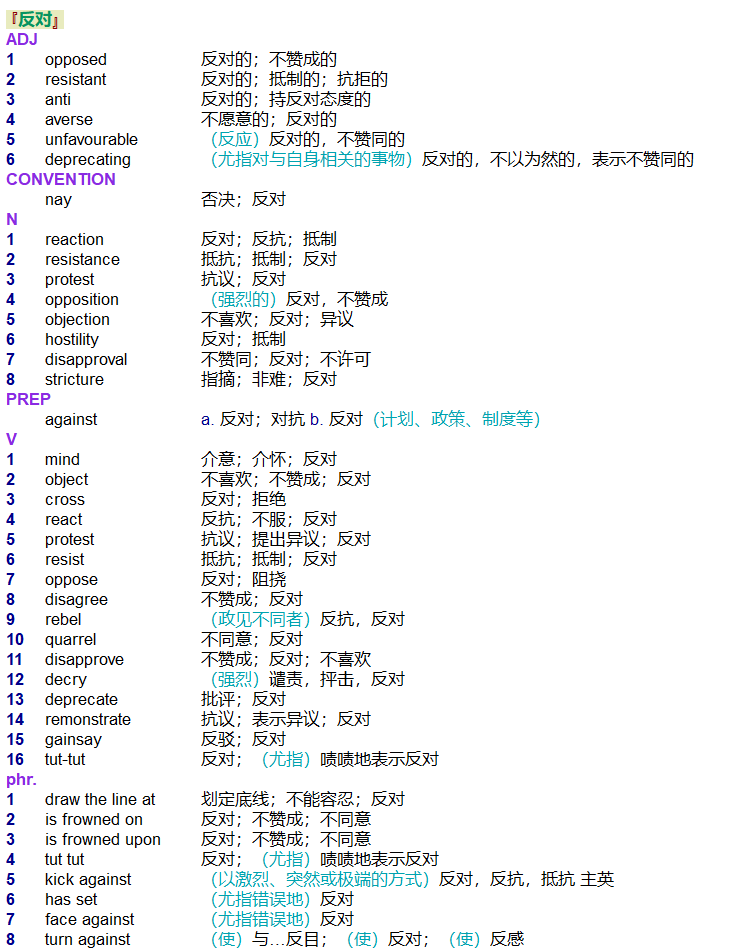
Task: Click the CONVENTION heading
Action: pyautogui.click(x=61, y=180)
